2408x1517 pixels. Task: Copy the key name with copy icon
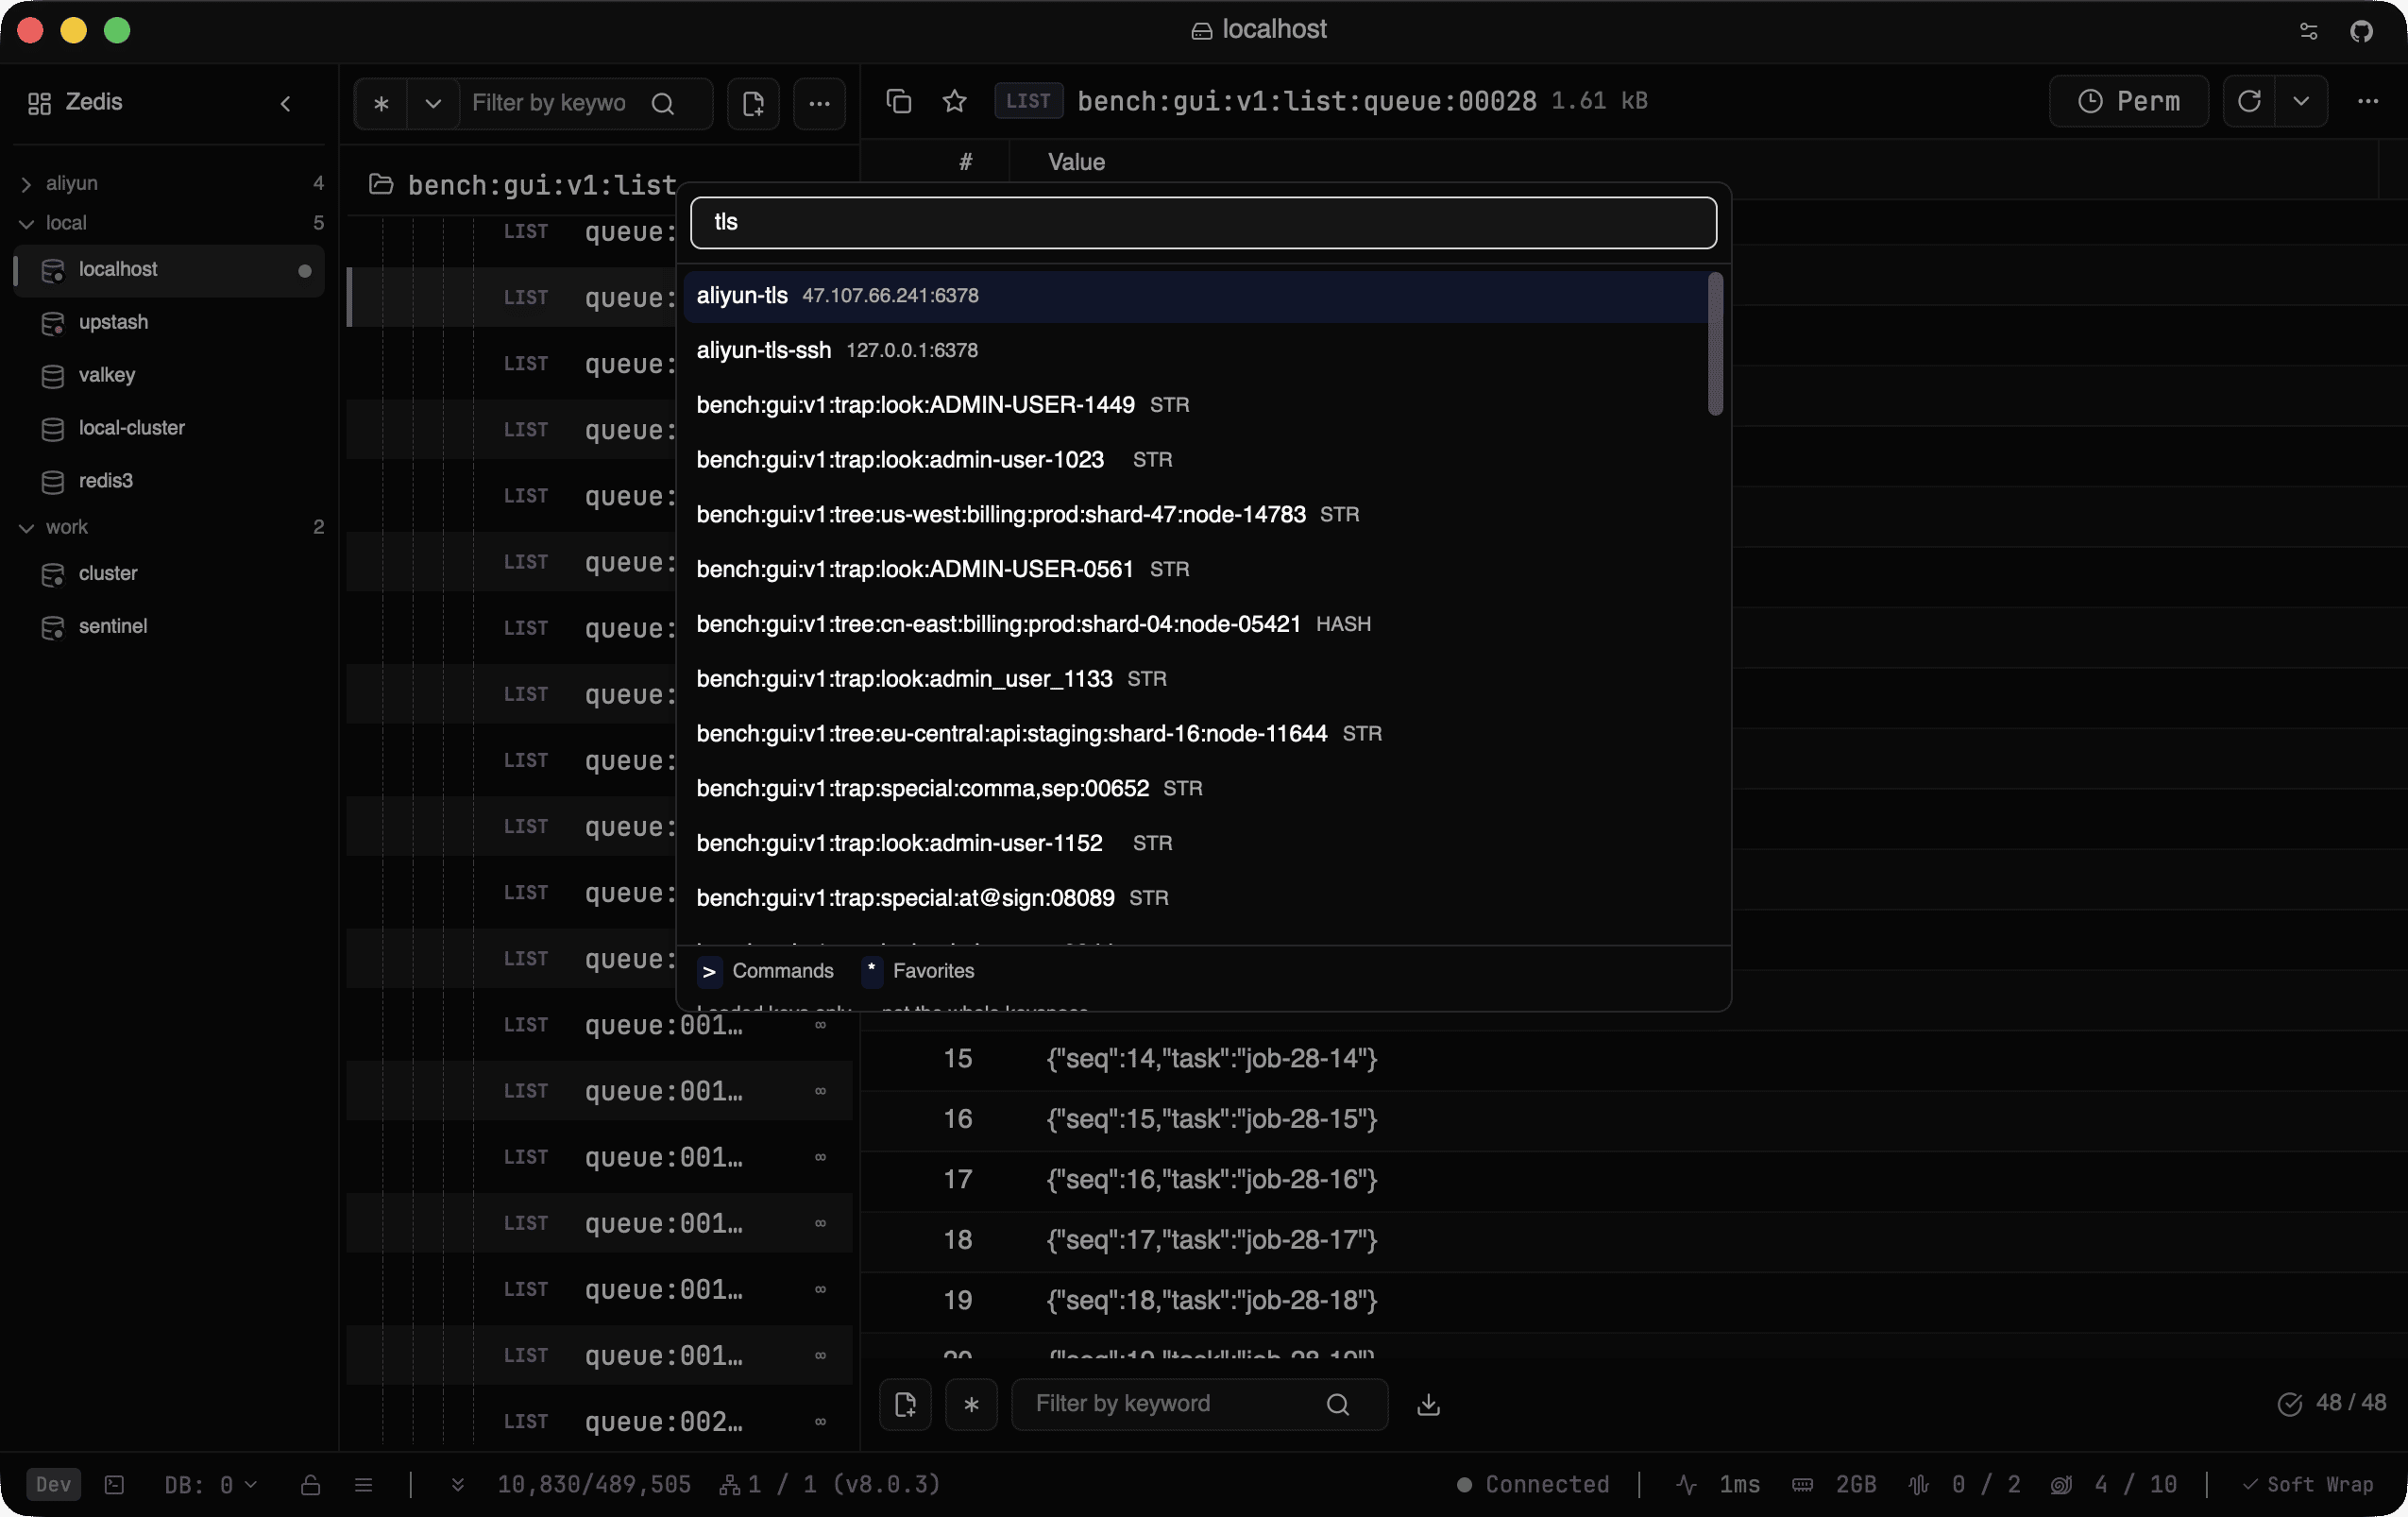click(x=899, y=101)
